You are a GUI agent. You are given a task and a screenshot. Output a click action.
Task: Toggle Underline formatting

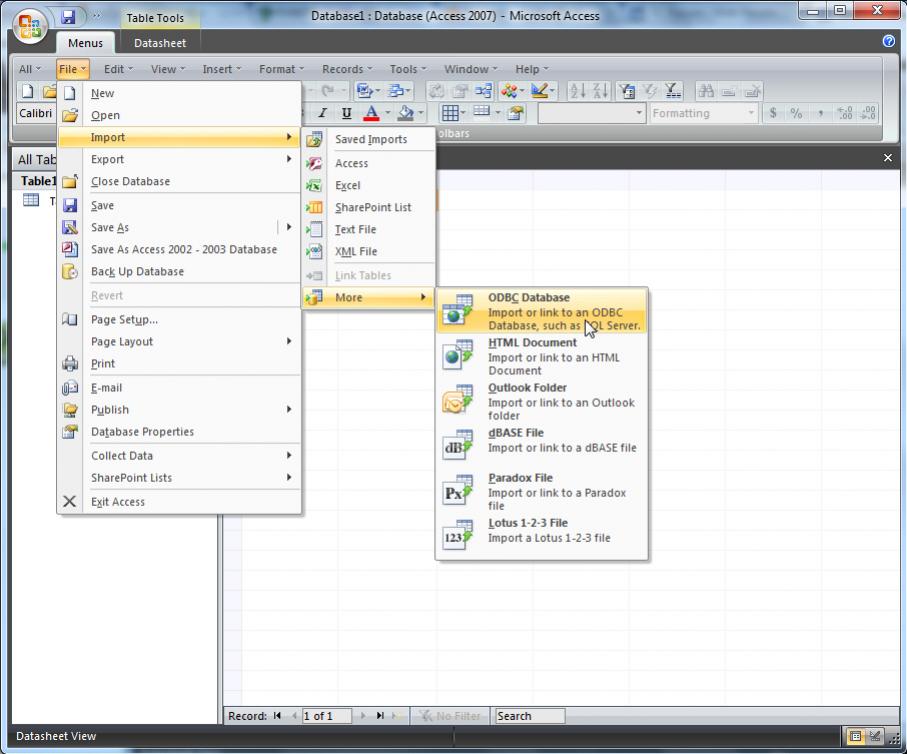[x=346, y=113]
